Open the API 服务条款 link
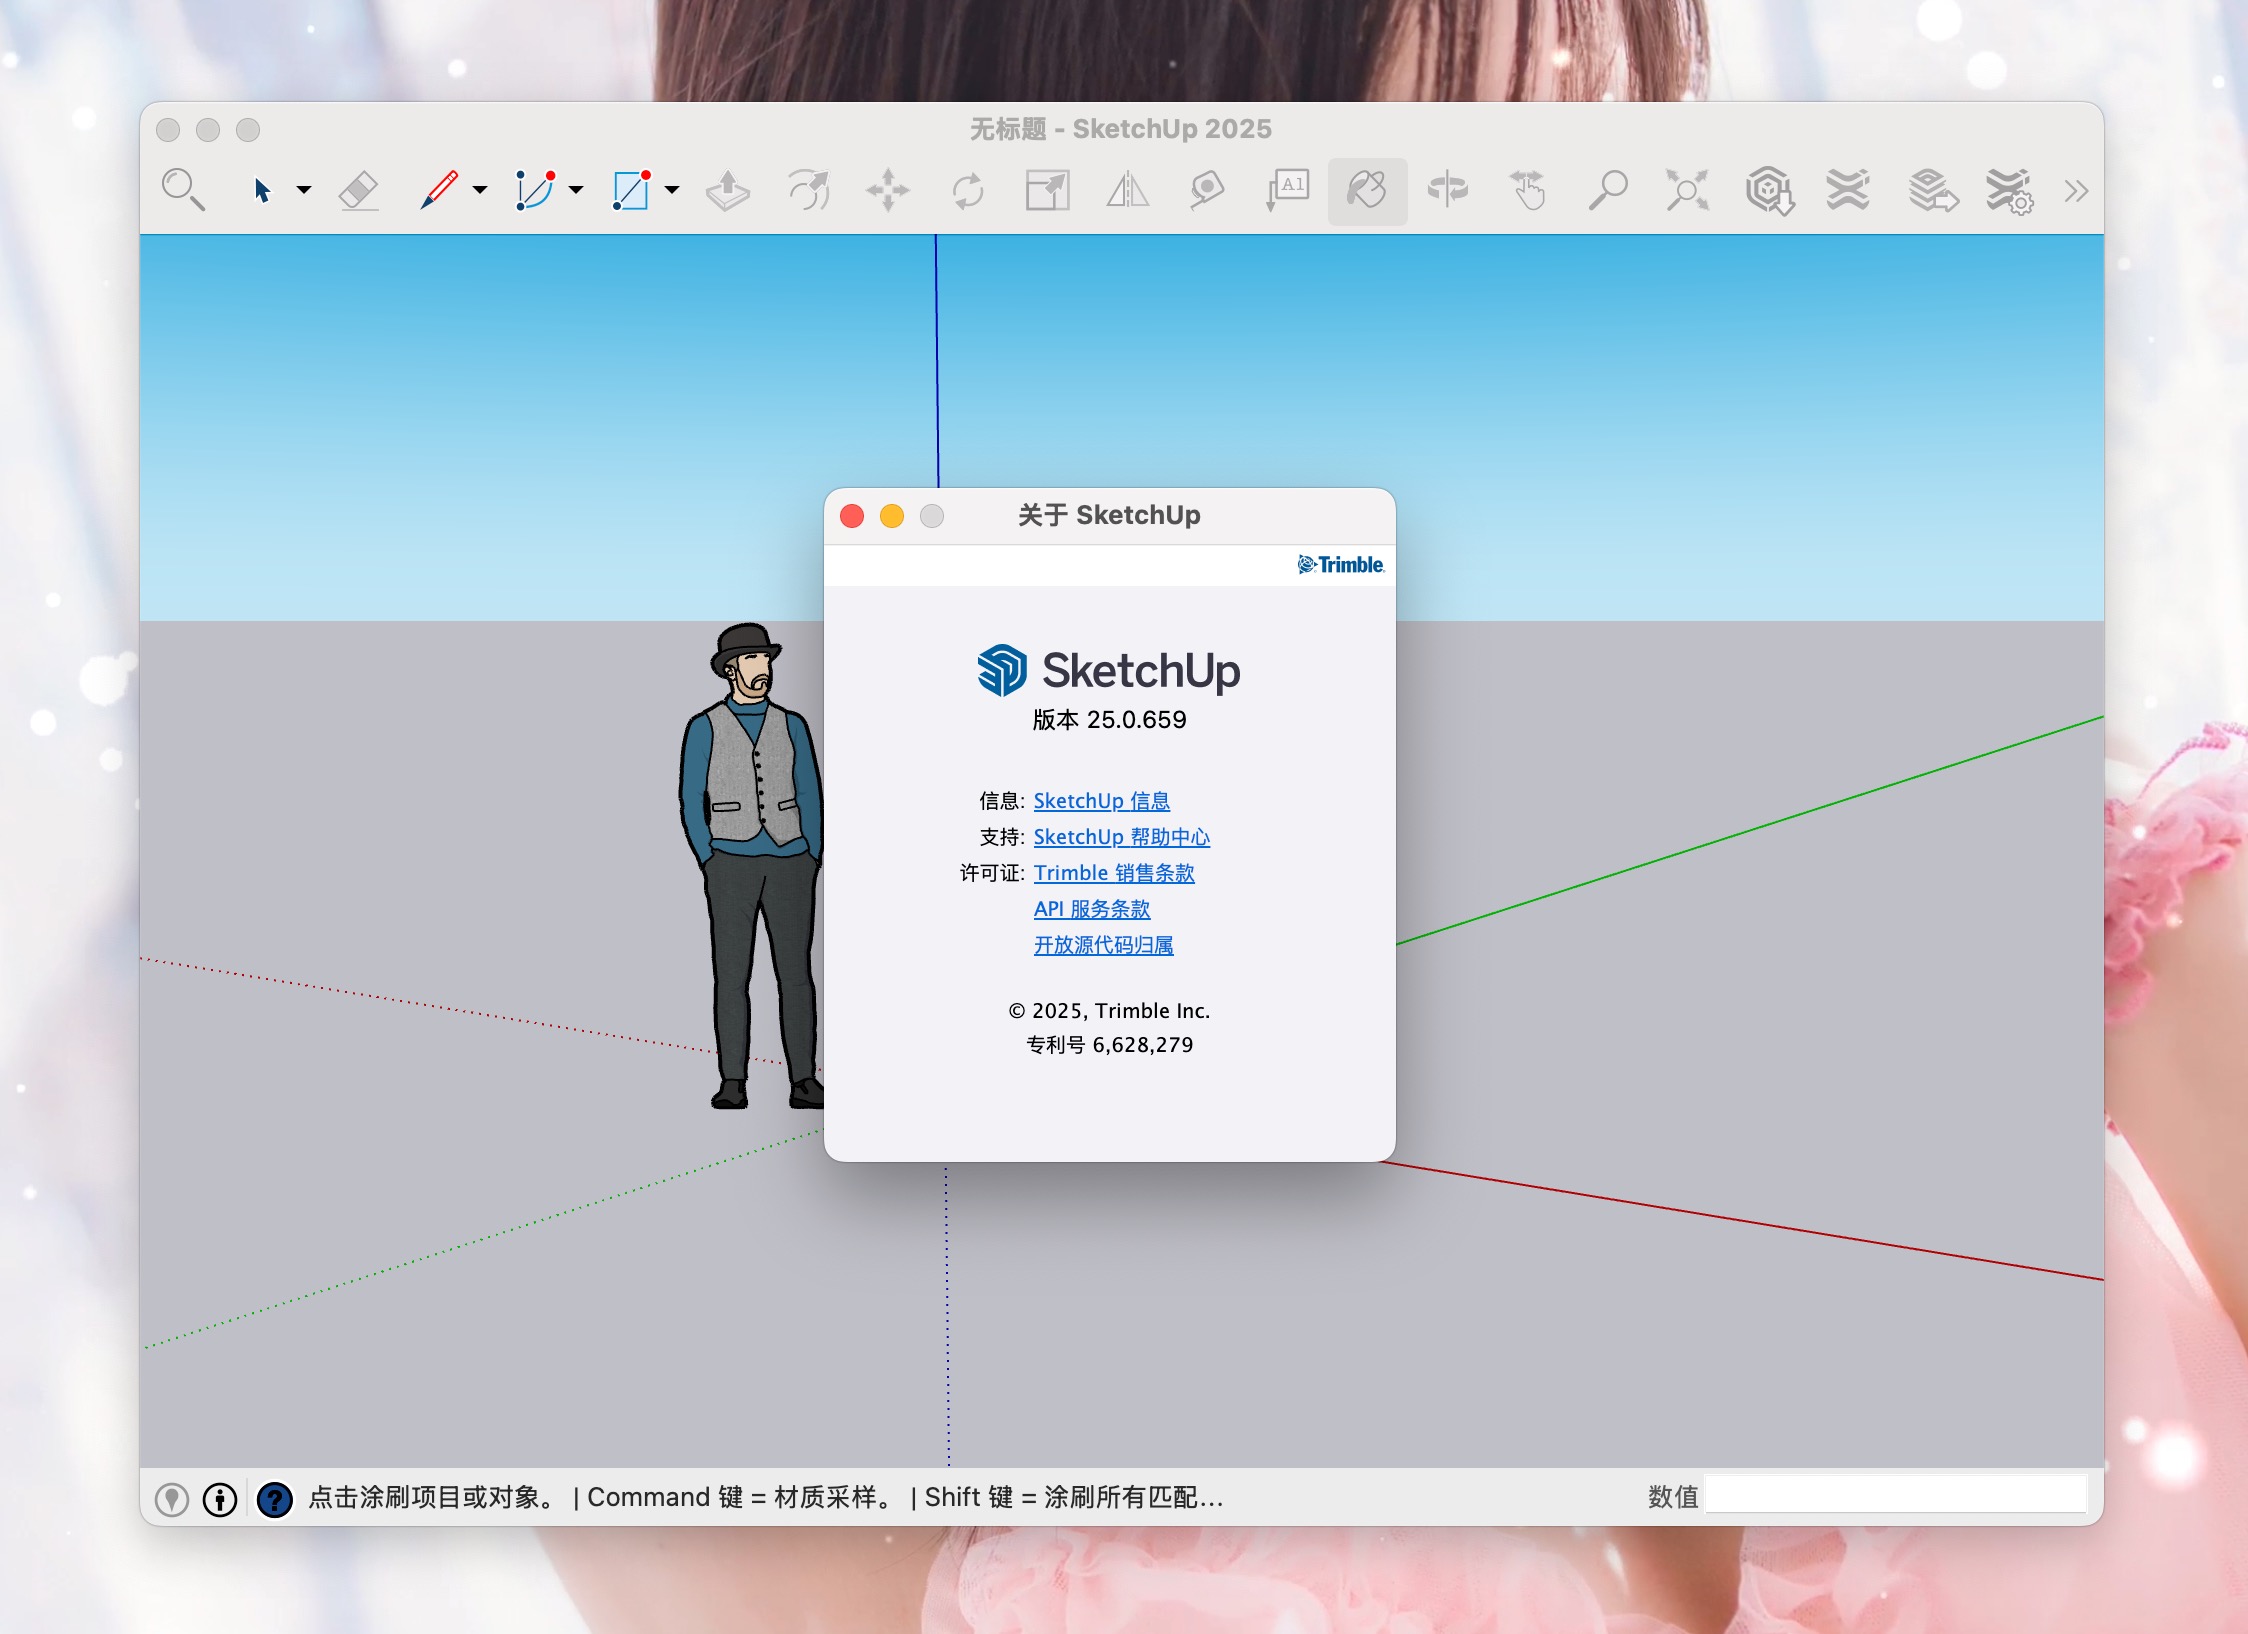This screenshot has width=2248, height=1634. (x=1092, y=909)
